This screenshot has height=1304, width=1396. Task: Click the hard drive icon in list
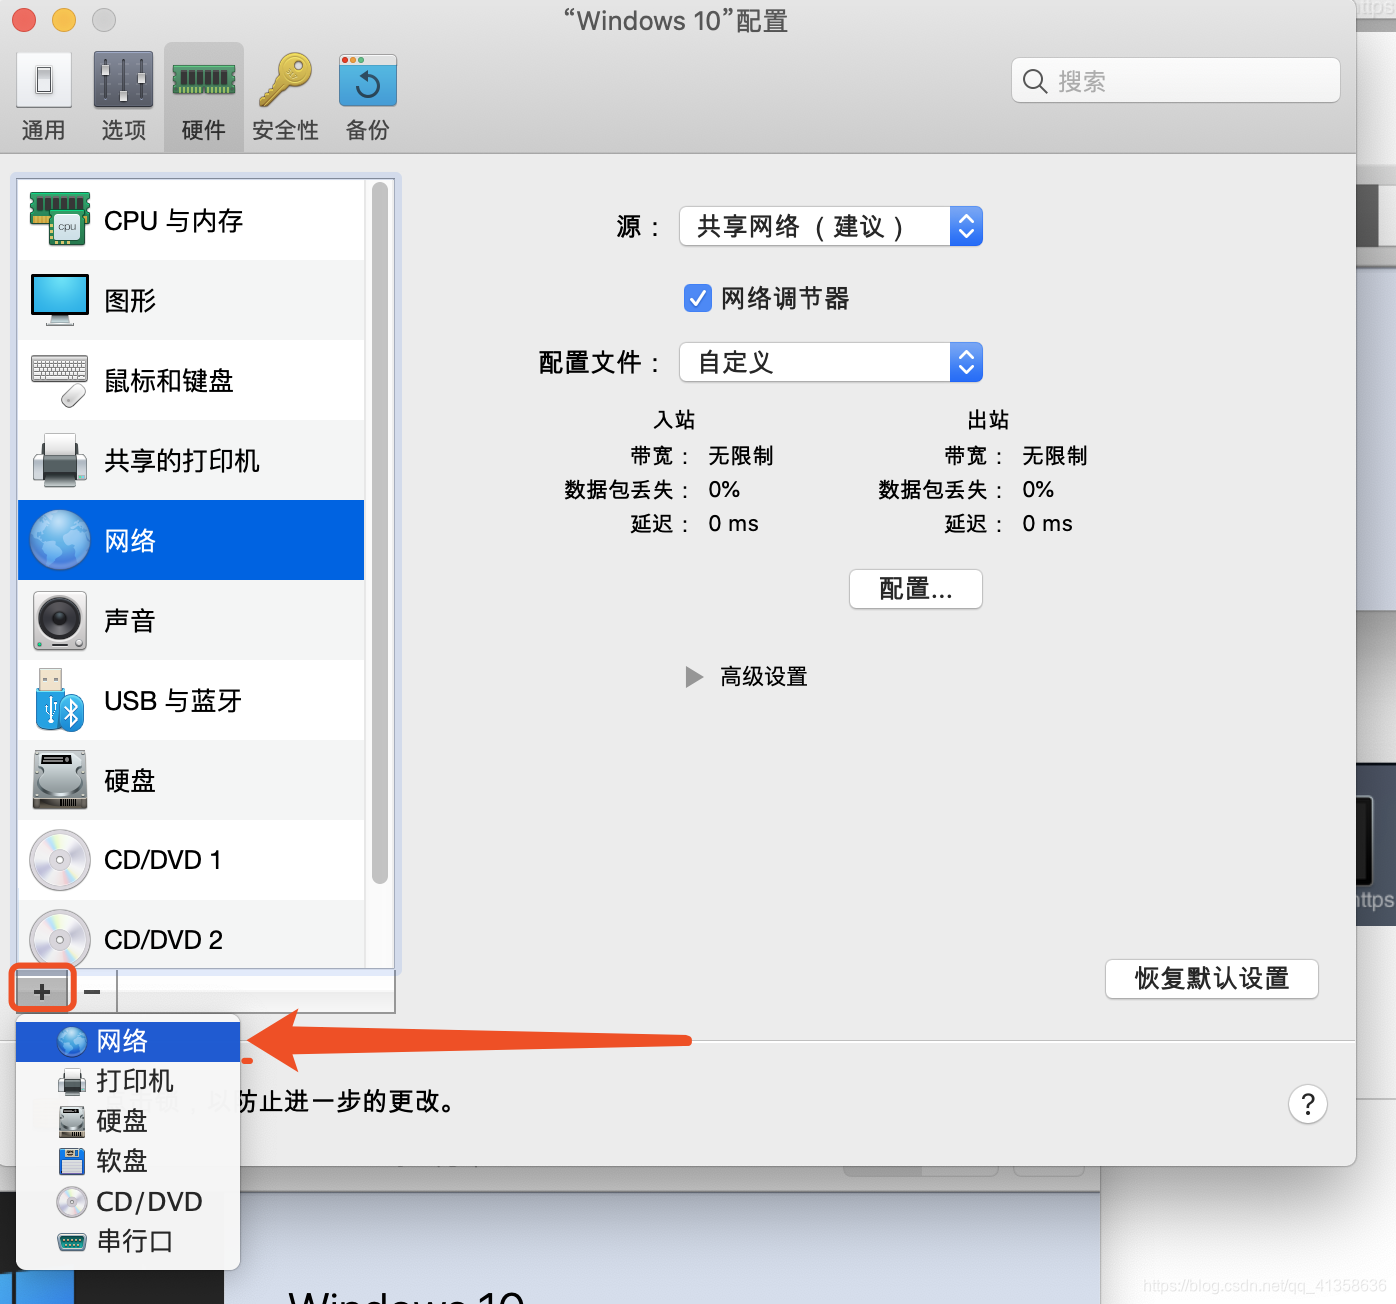point(60,780)
